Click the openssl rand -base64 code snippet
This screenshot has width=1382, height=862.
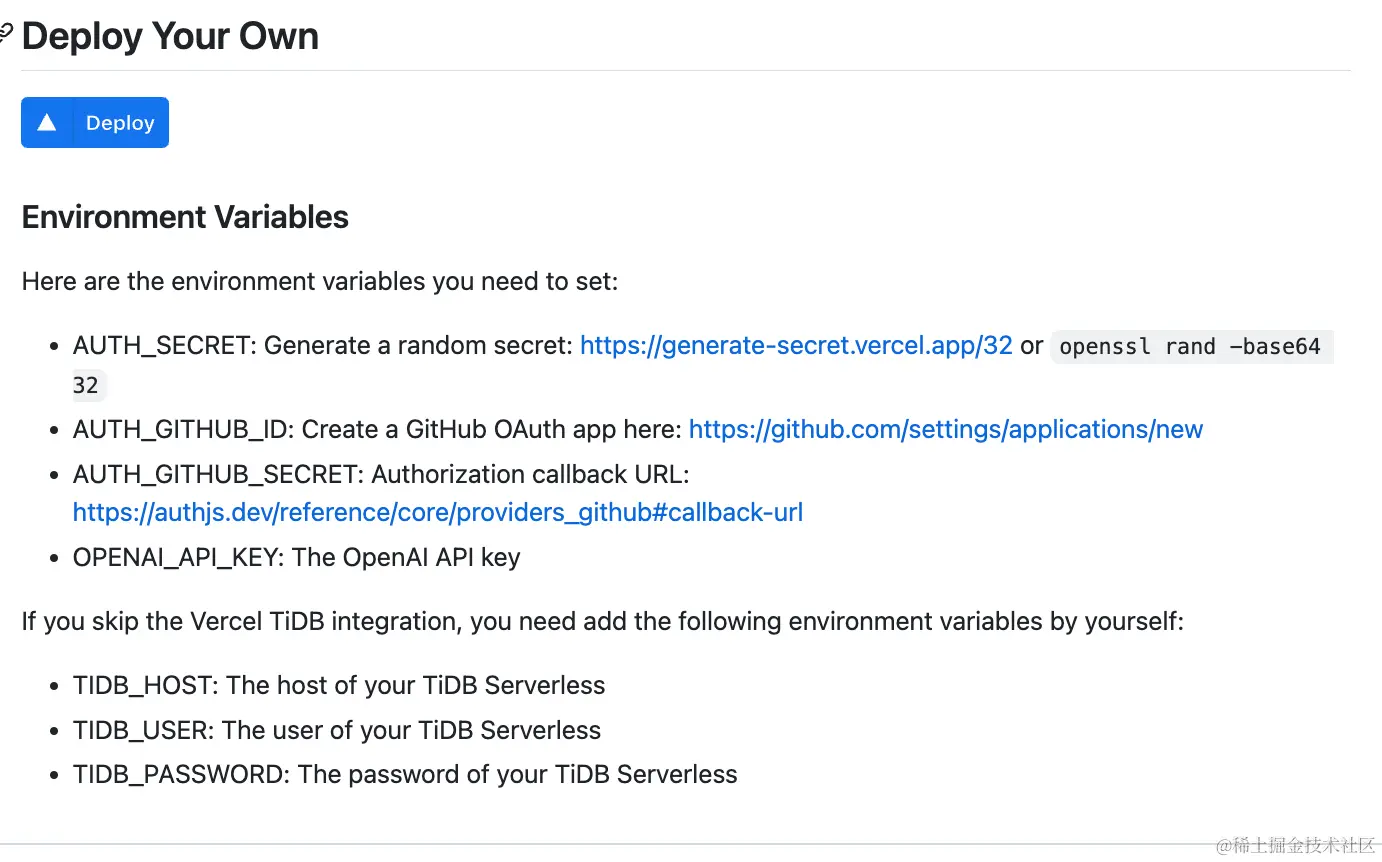1190,347
